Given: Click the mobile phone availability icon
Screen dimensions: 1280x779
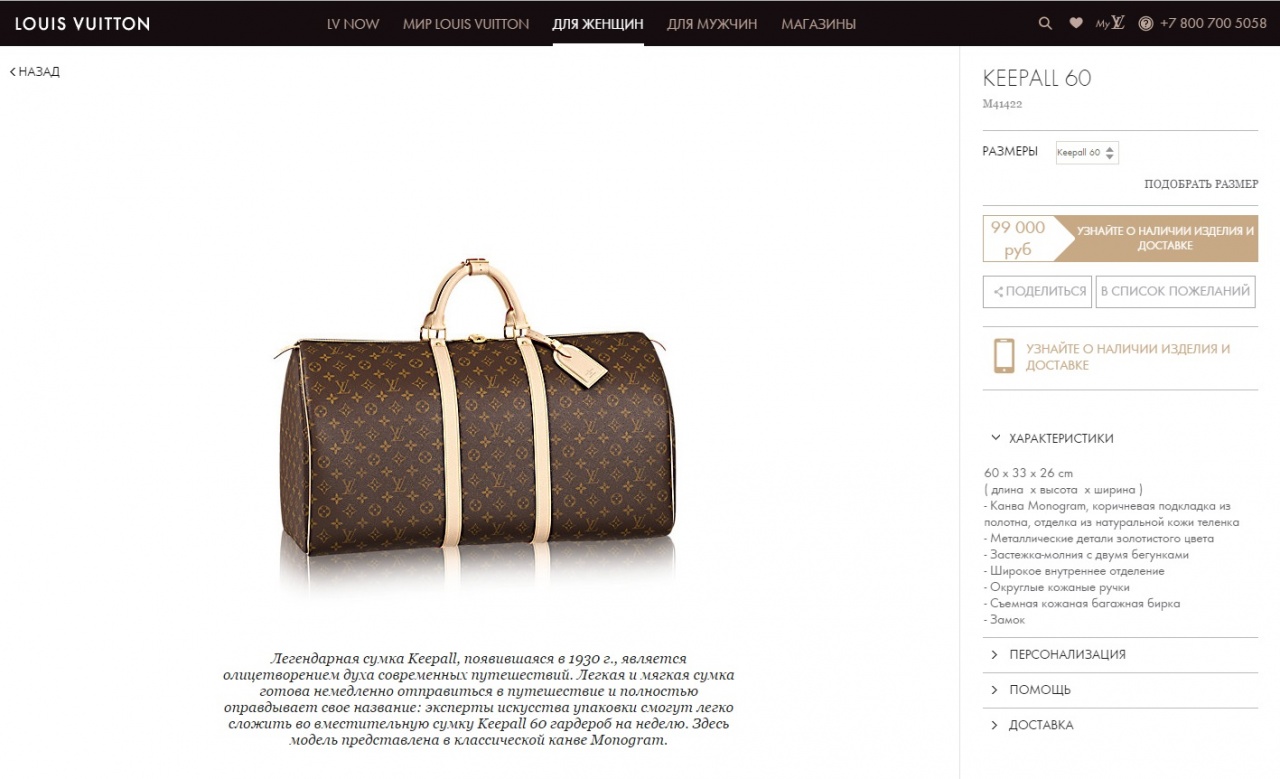Looking at the screenshot, I should point(1003,356).
